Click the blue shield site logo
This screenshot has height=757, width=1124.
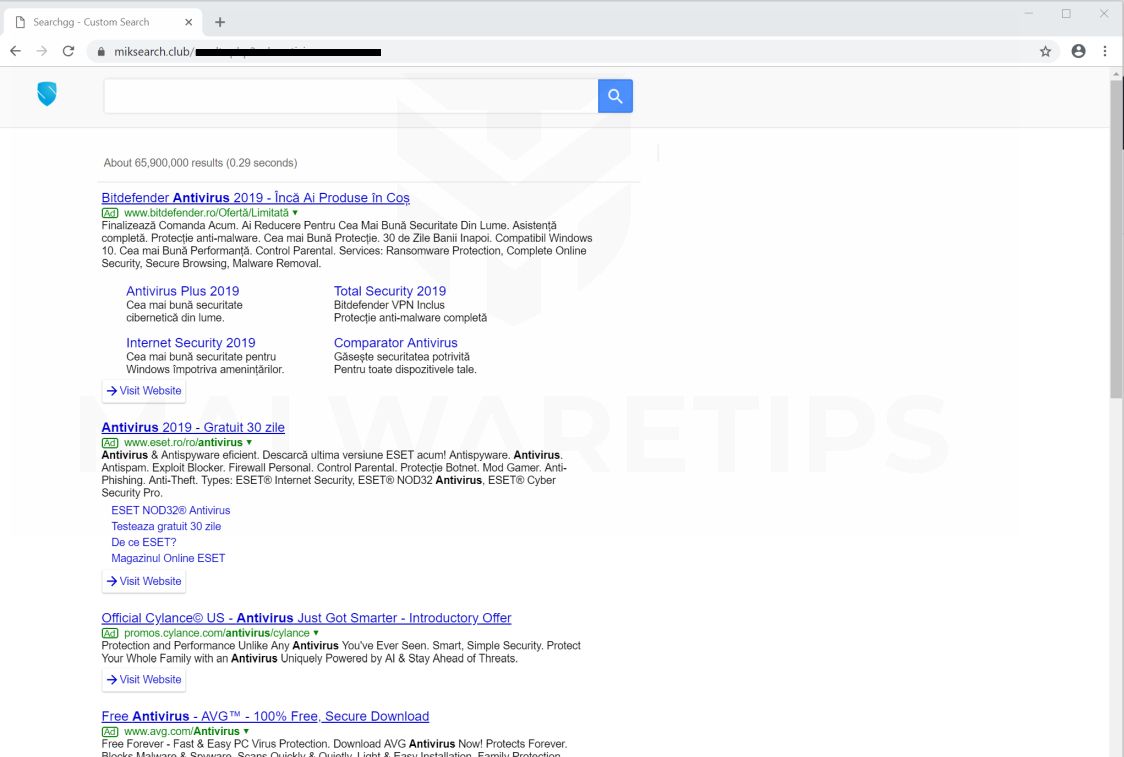47,93
